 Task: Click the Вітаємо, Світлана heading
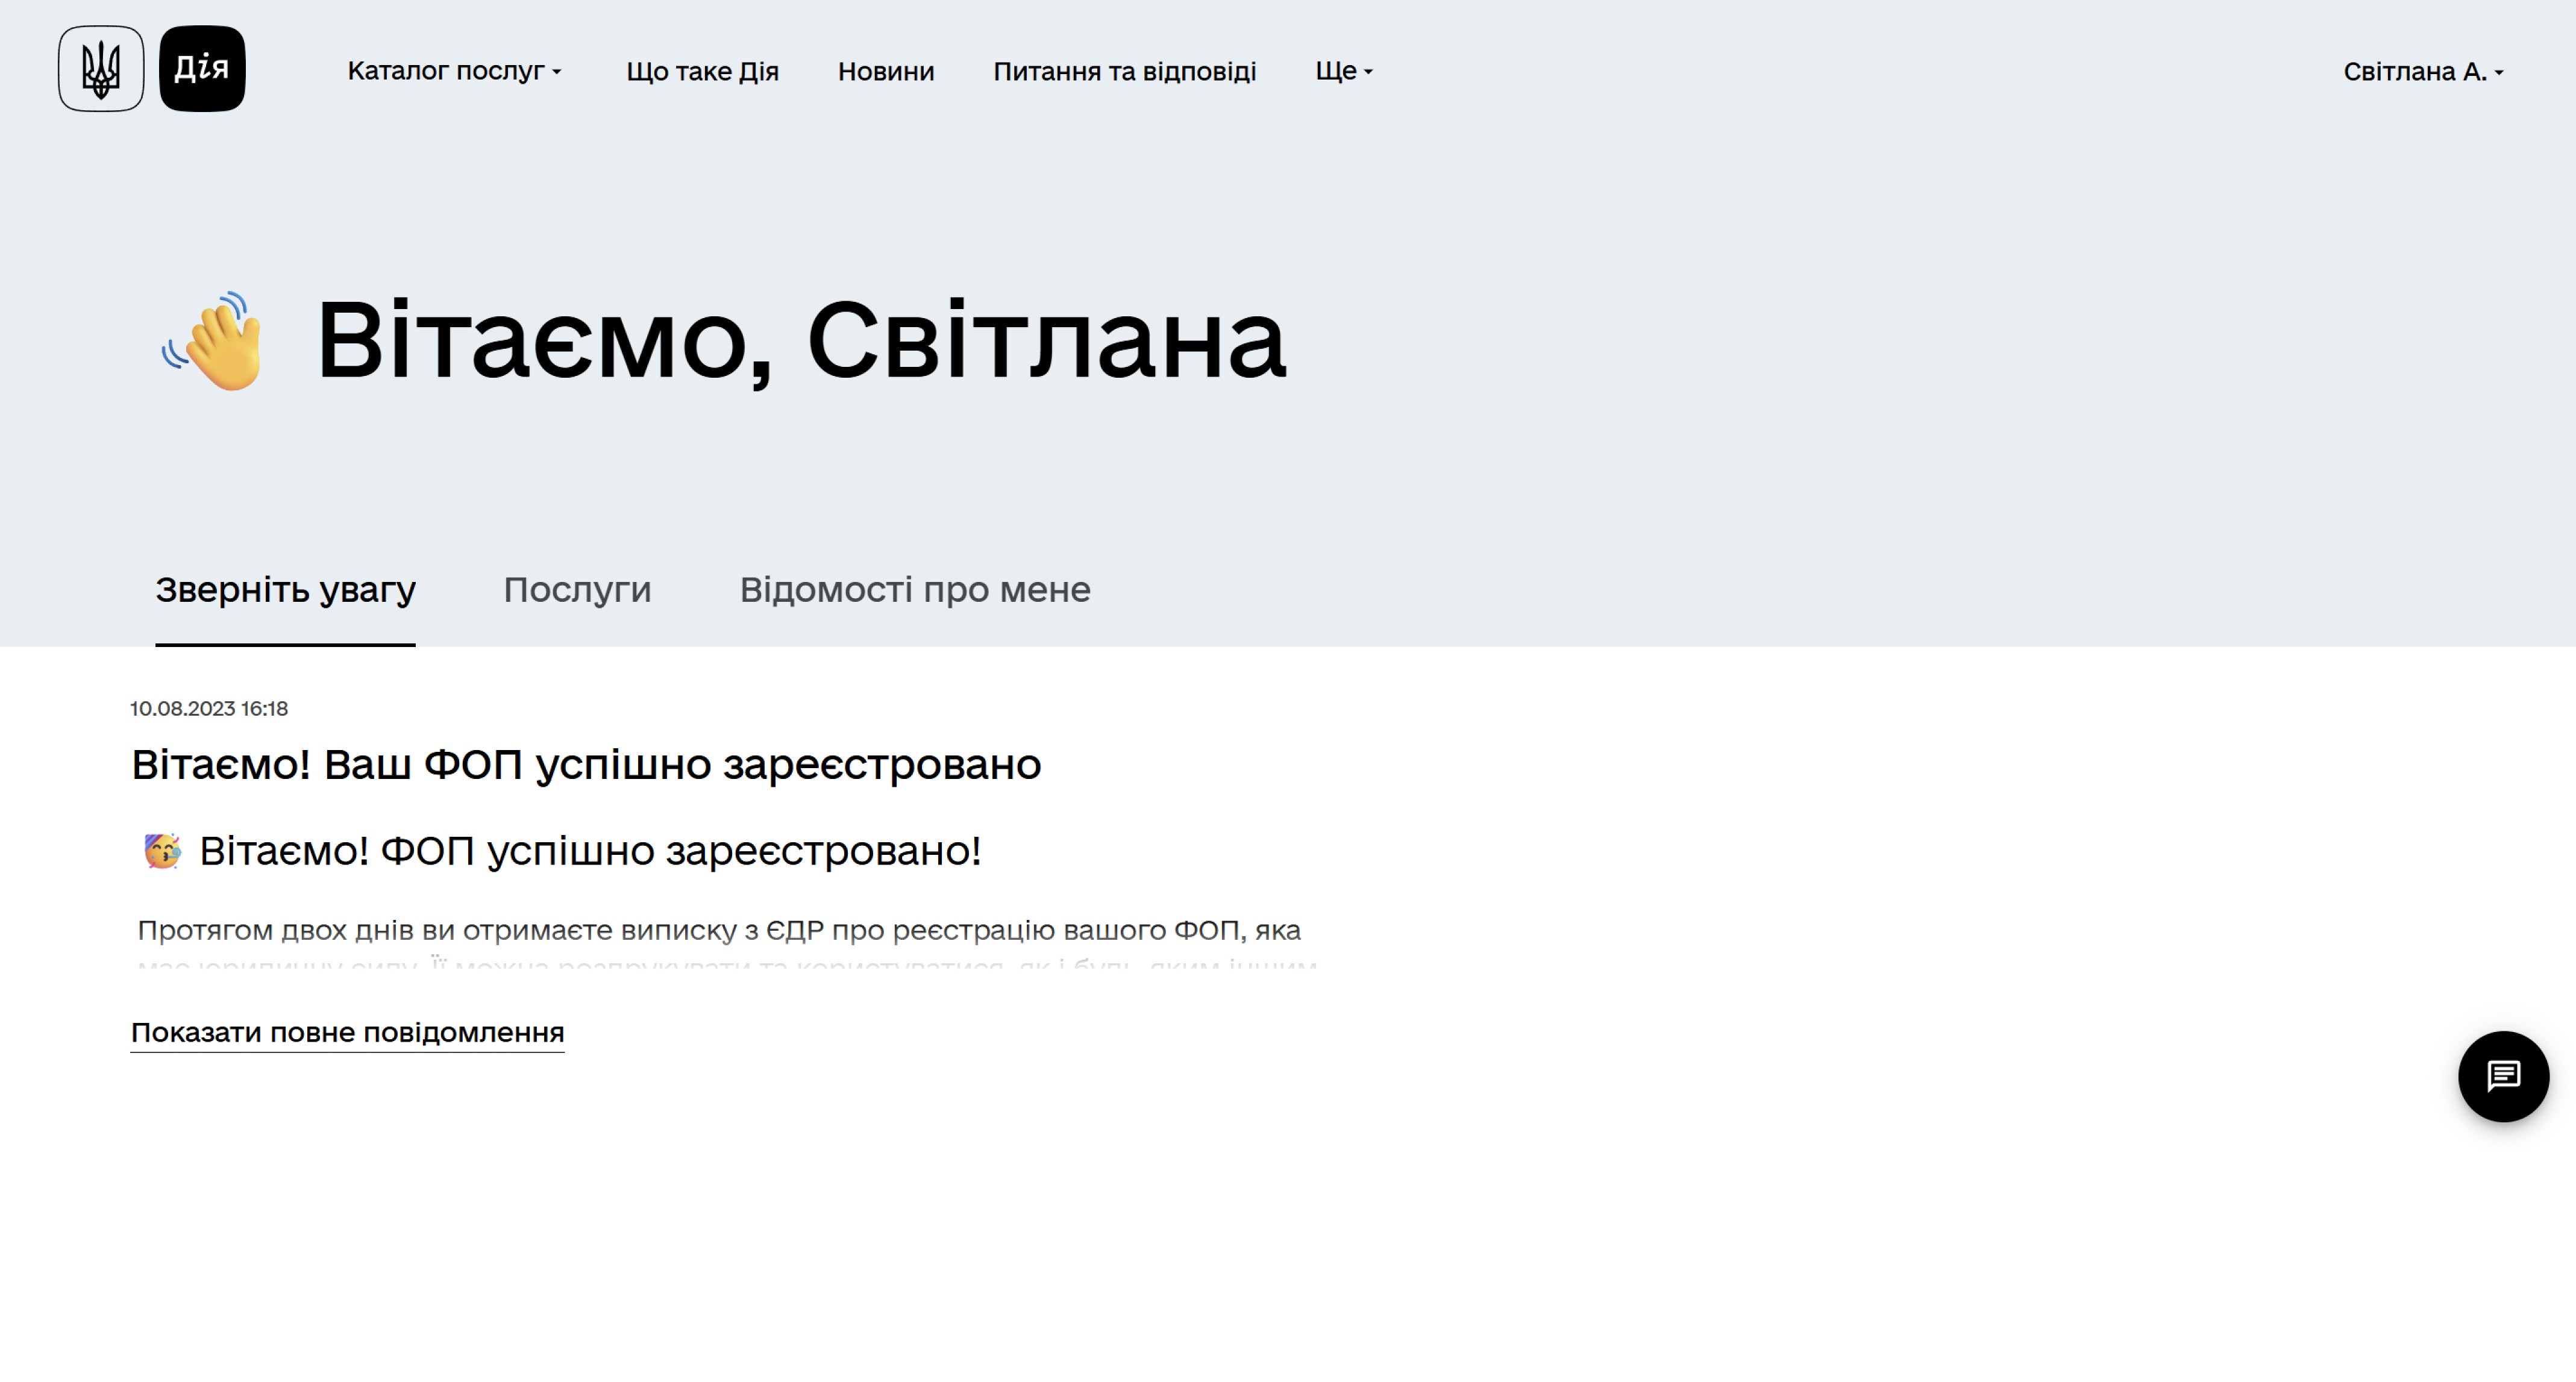pos(800,340)
